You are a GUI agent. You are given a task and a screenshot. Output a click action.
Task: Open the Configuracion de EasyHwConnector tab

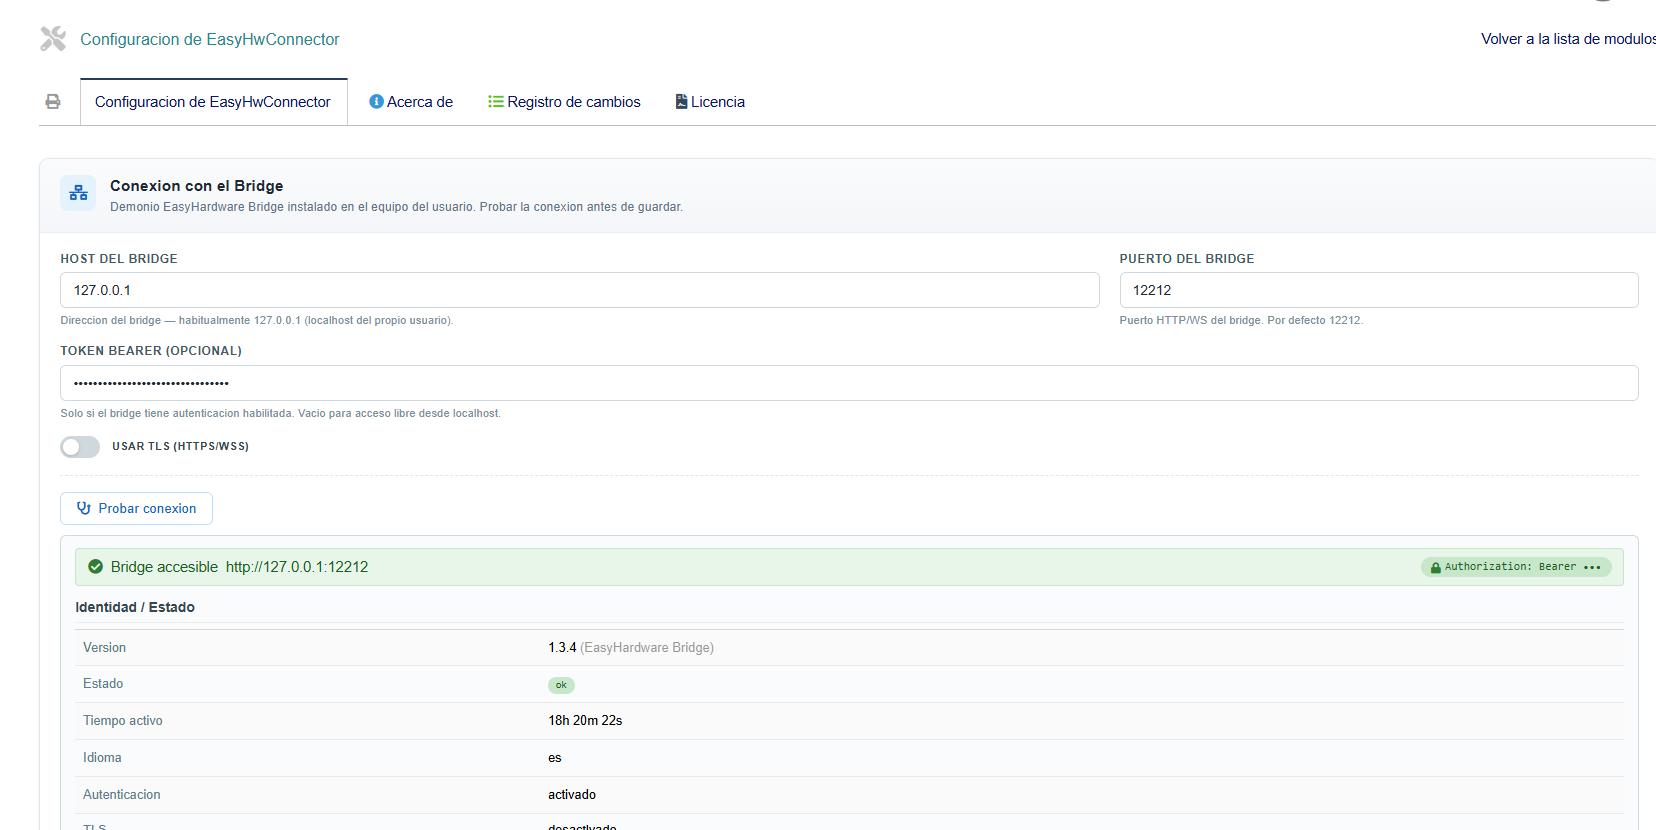[213, 102]
